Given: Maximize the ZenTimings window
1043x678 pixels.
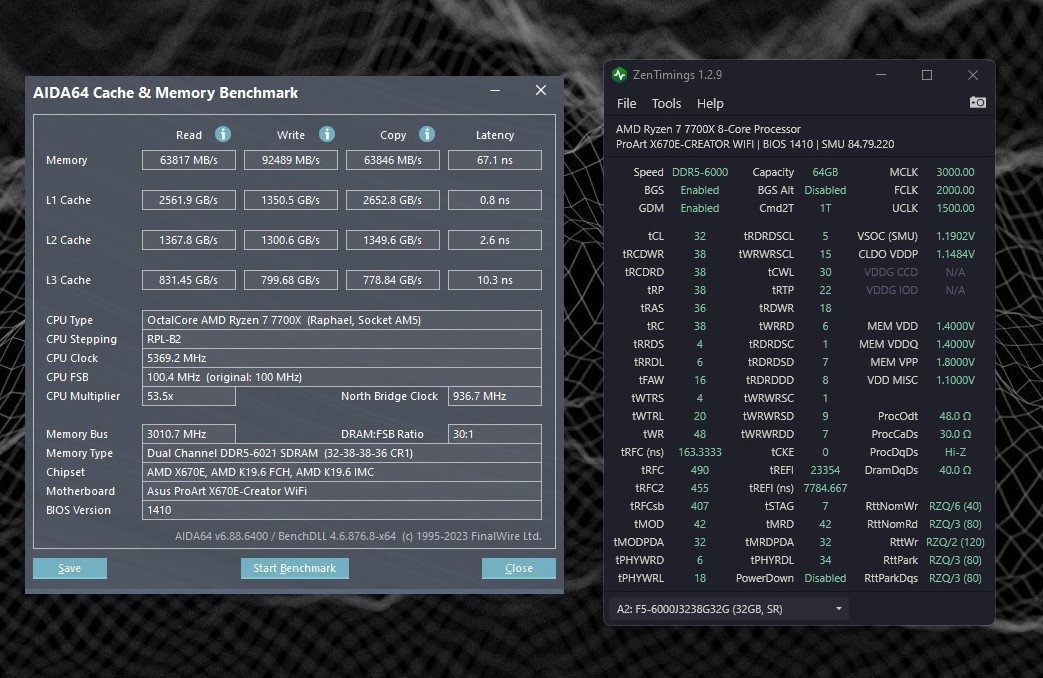Looking at the screenshot, I should (x=927, y=75).
